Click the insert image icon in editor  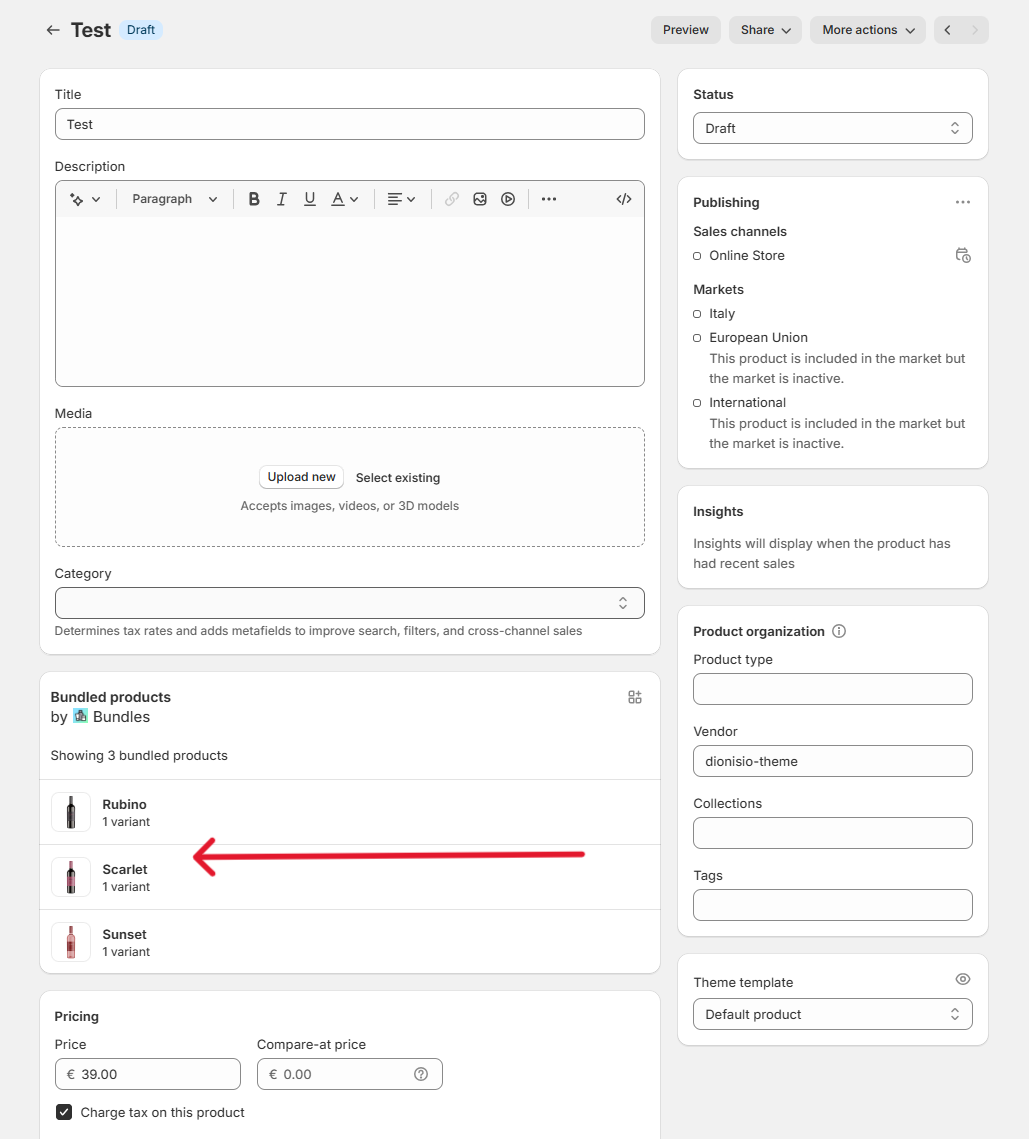[x=480, y=199]
